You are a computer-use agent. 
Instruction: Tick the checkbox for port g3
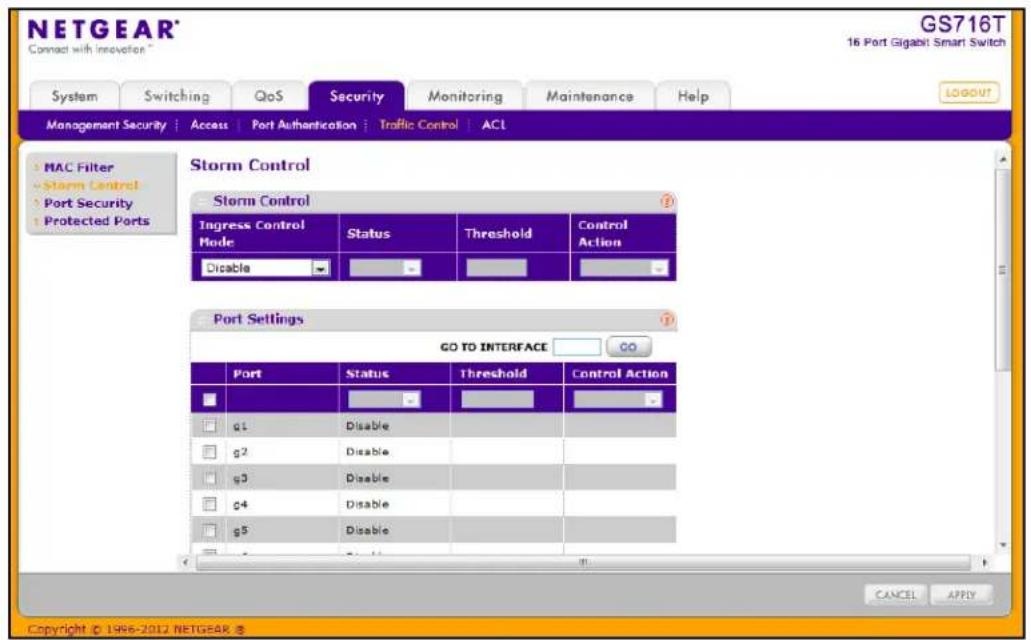[209, 478]
